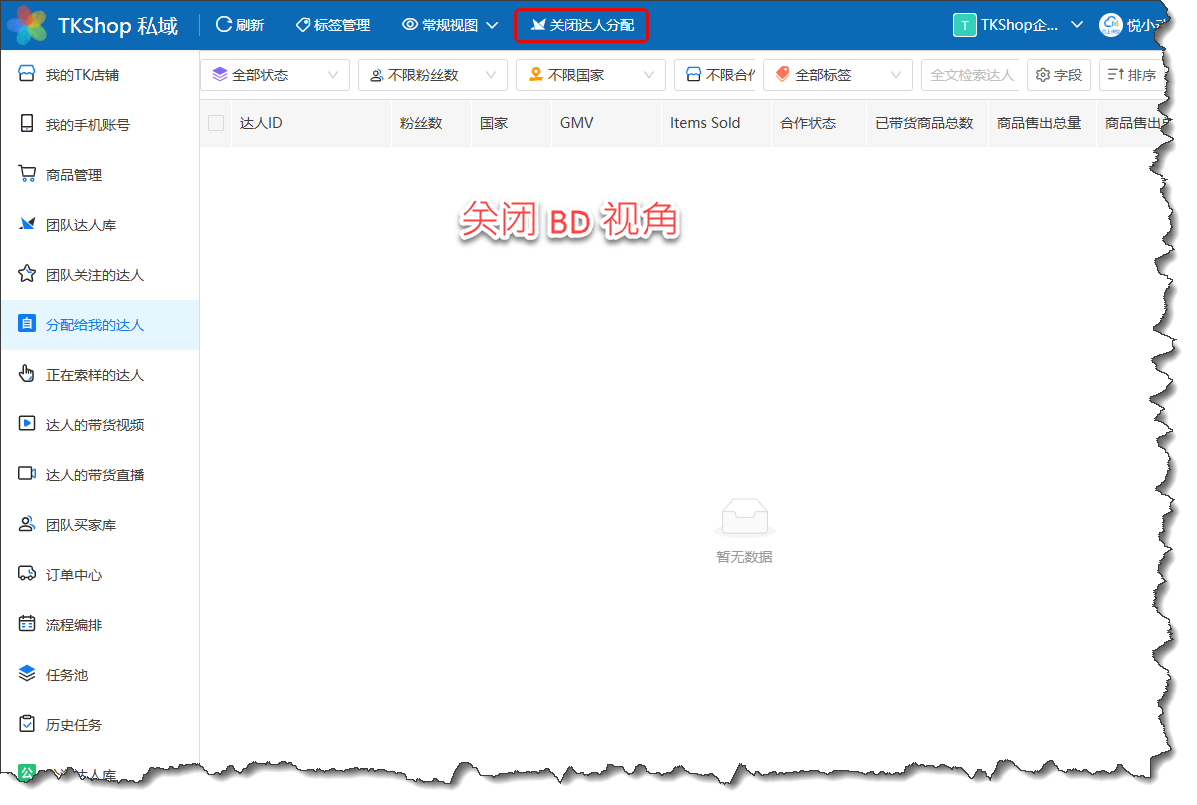
Task: Click 关闭达人分配 button
Action: pyautogui.click(x=582, y=25)
